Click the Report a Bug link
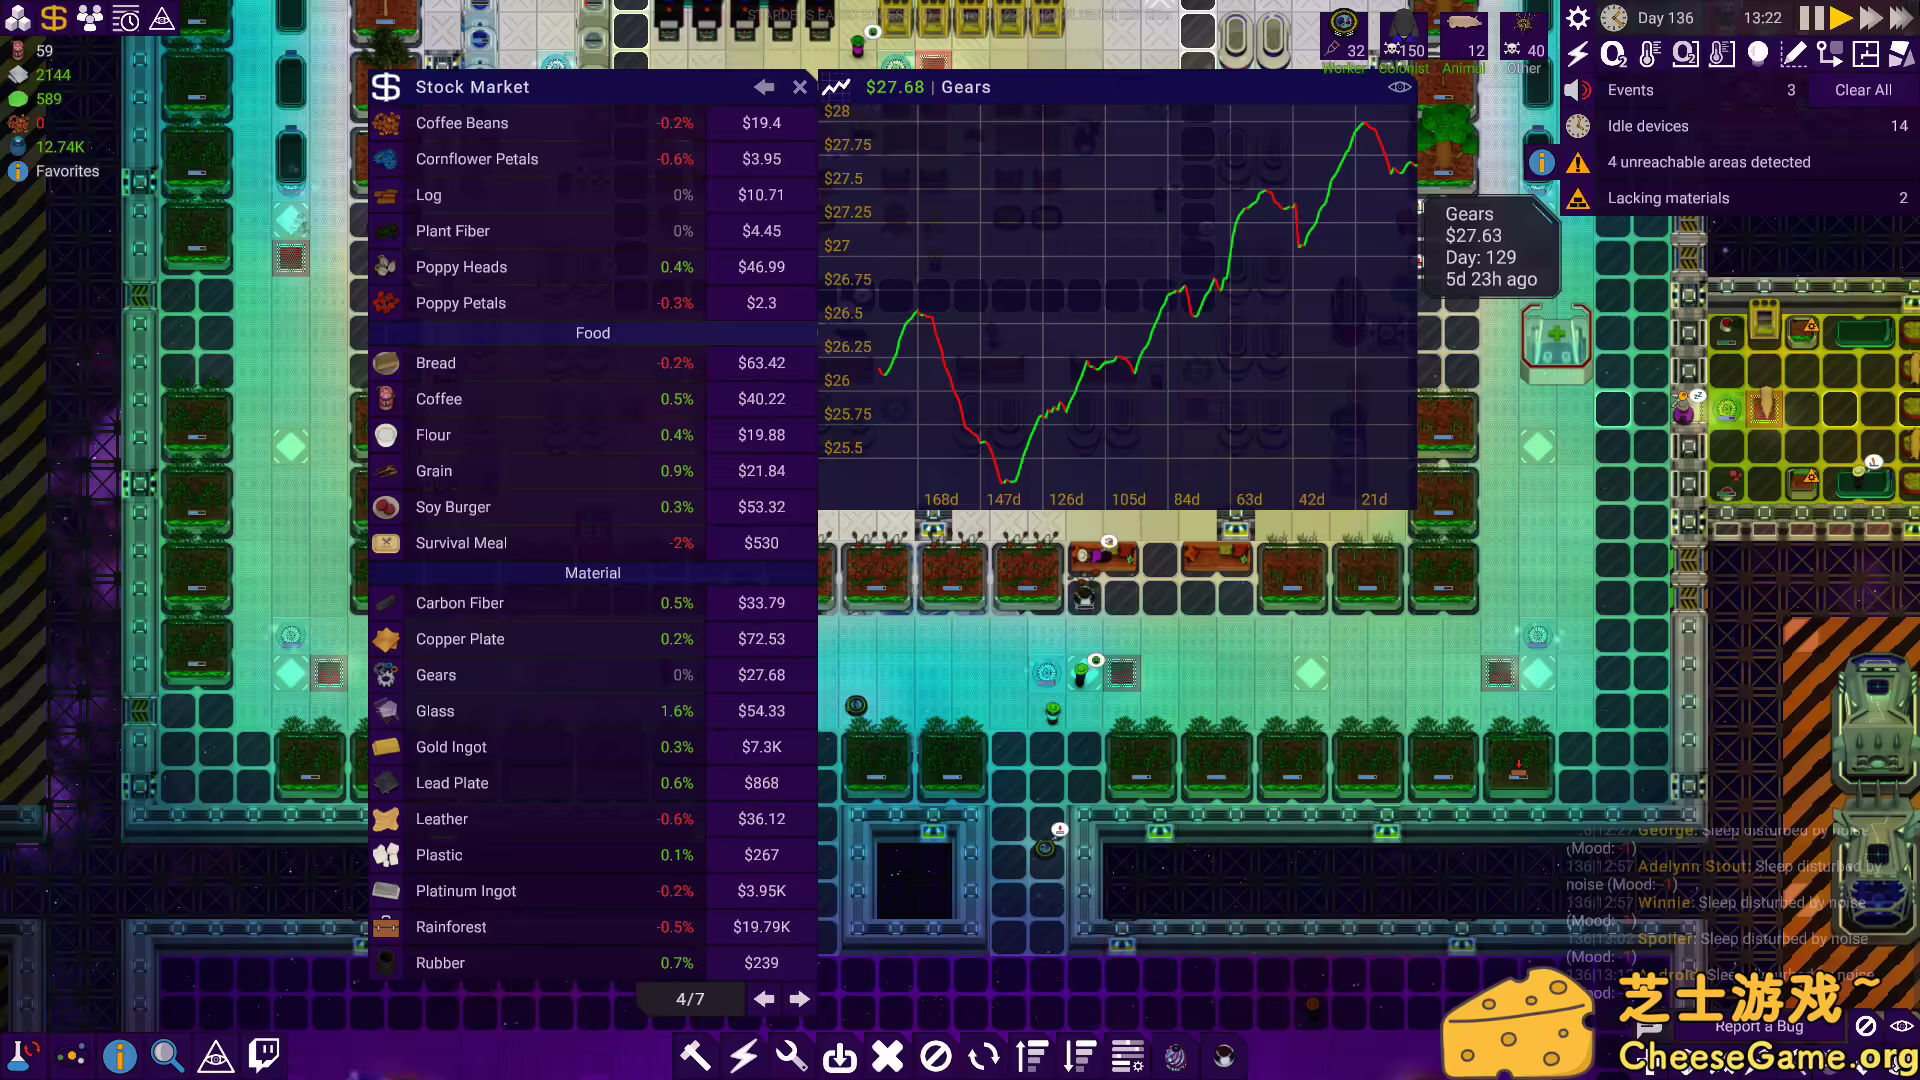Image resolution: width=1920 pixels, height=1080 pixels. click(1758, 1027)
